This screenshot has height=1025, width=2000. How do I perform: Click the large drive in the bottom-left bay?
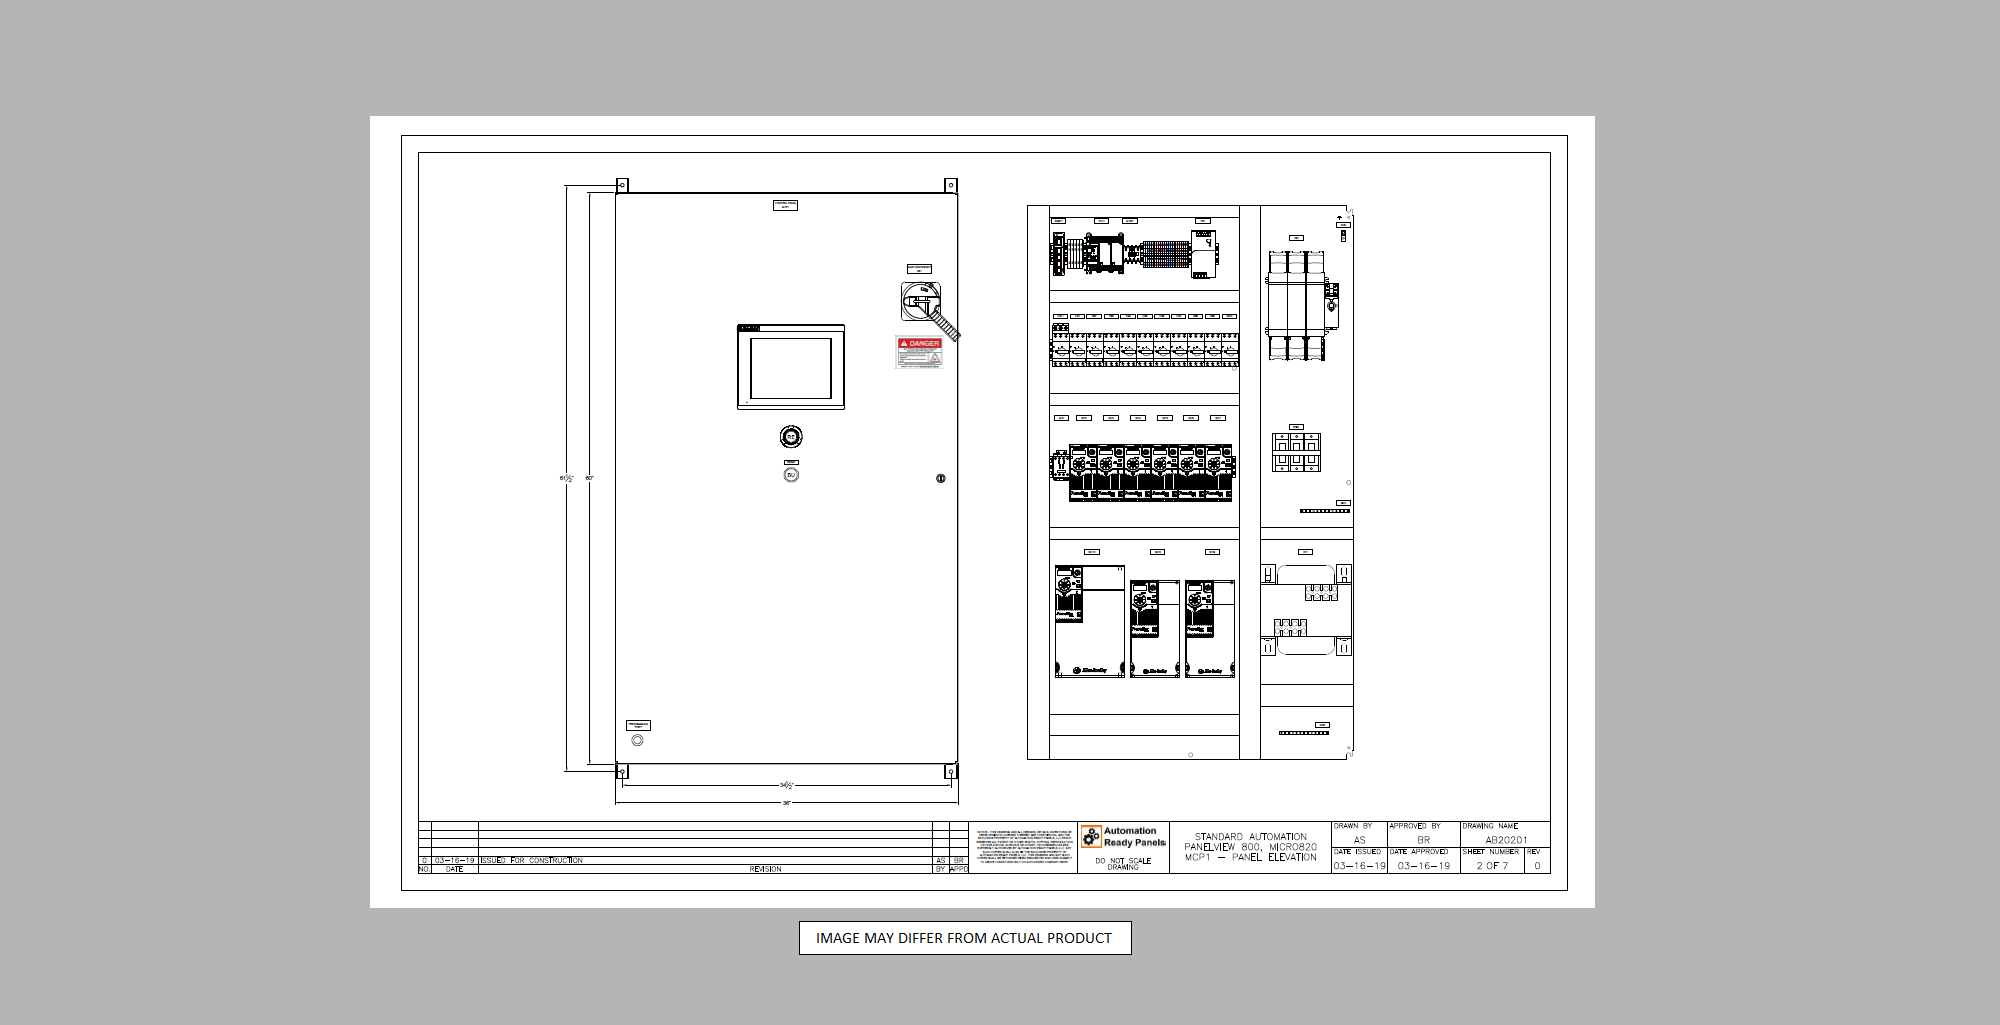click(x=1090, y=621)
